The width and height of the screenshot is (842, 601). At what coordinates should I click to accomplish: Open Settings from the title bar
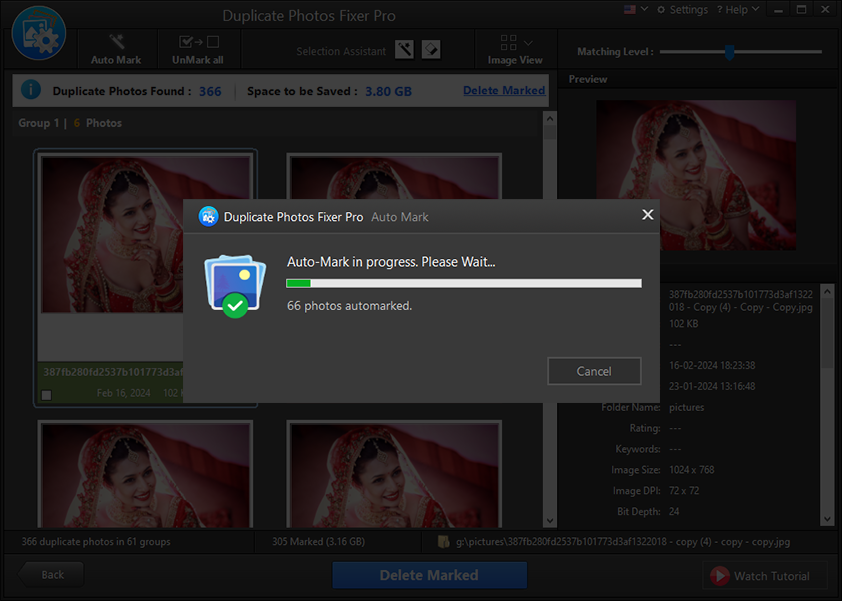click(683, 10)
